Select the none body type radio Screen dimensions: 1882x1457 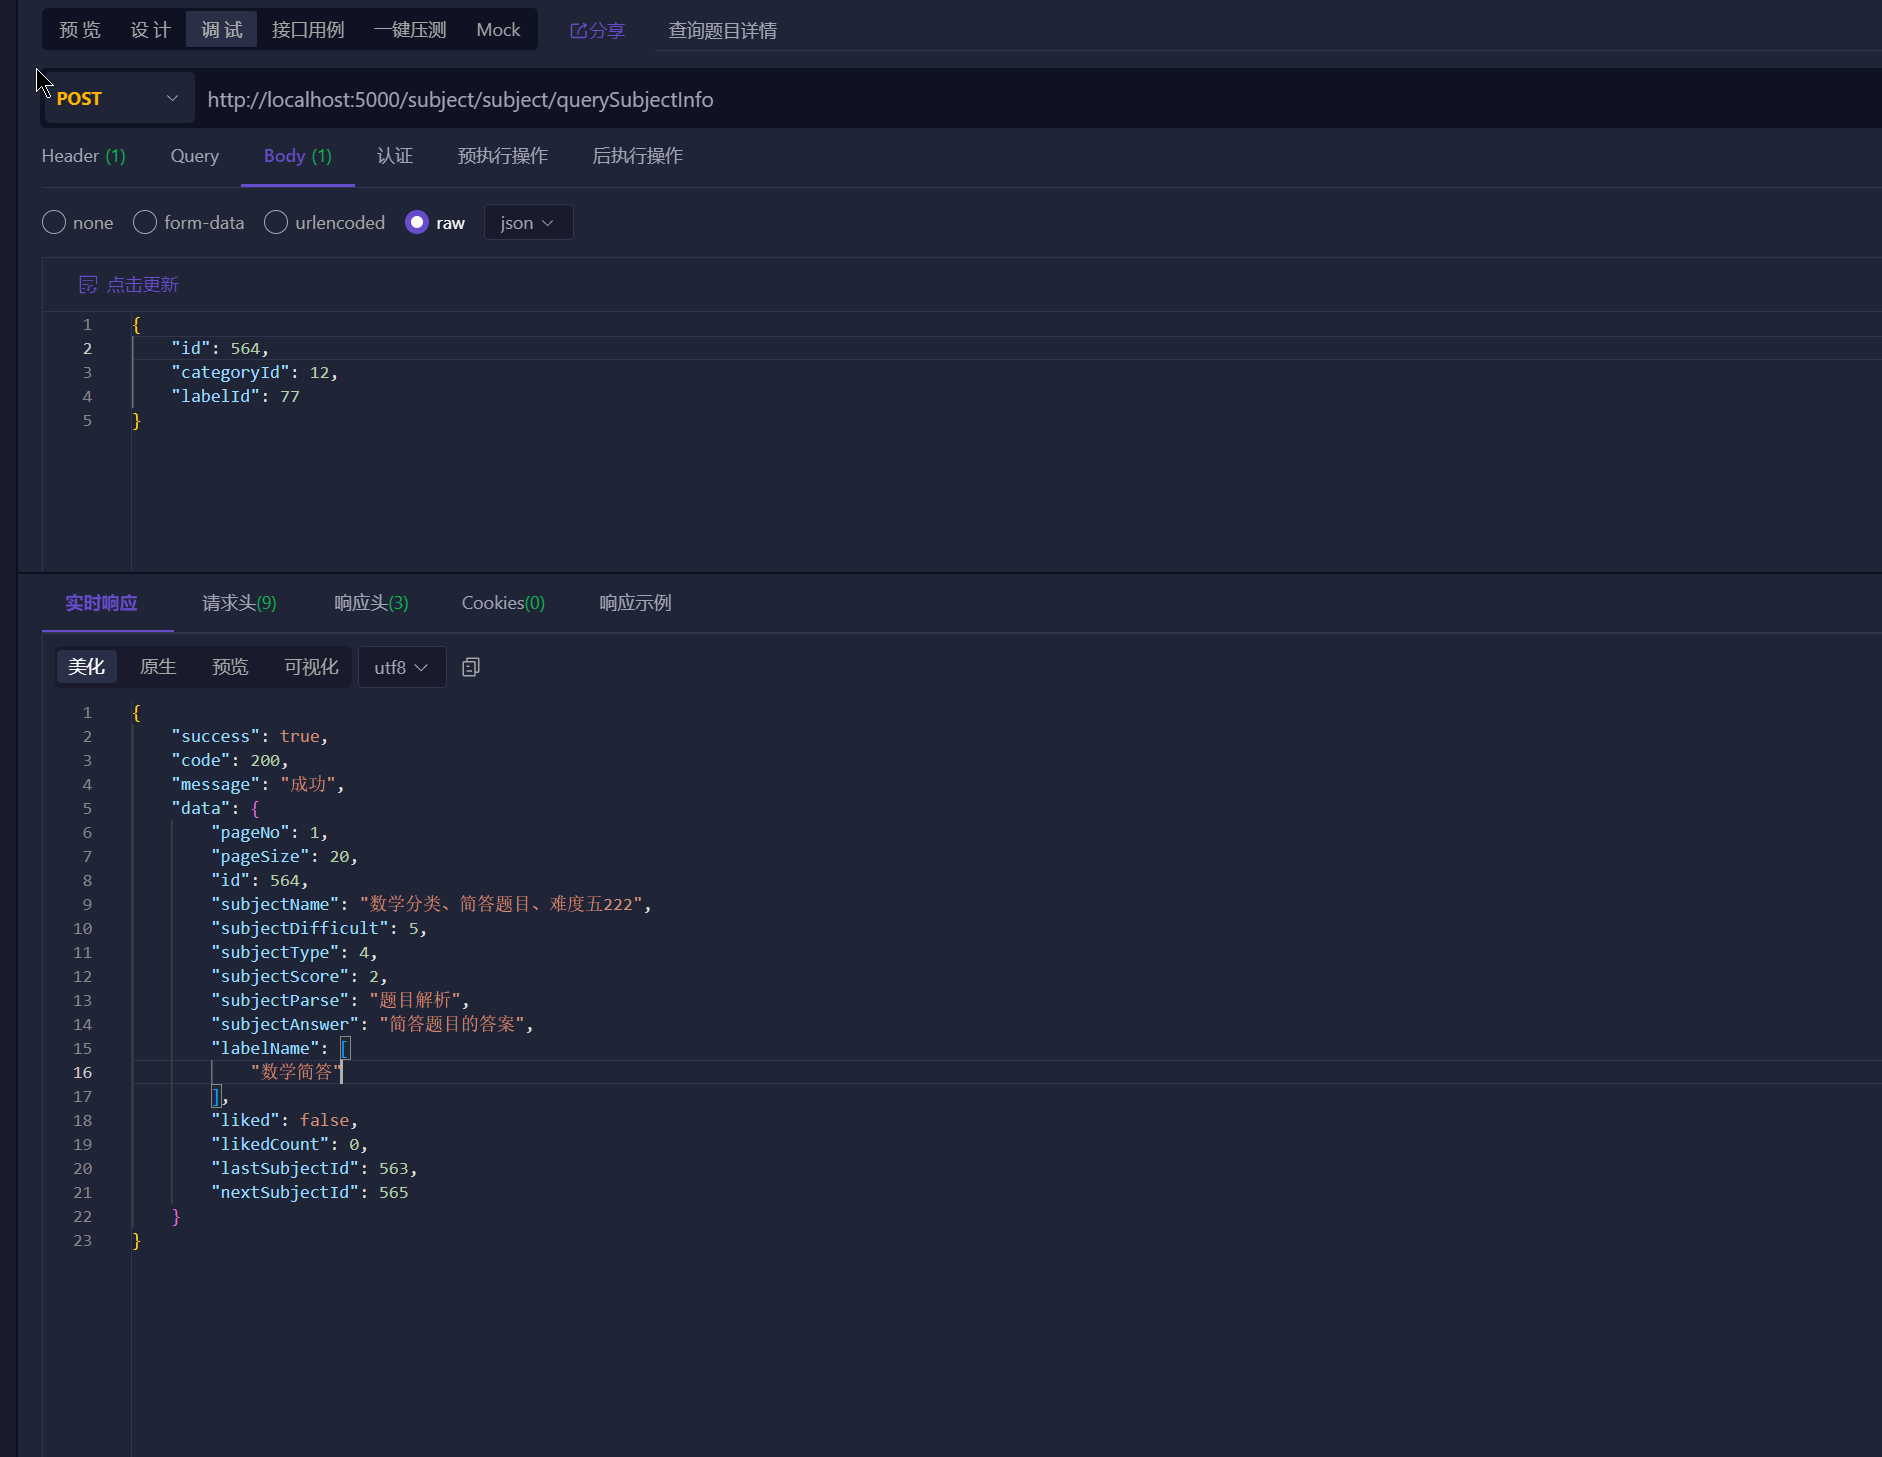[54, 222]
